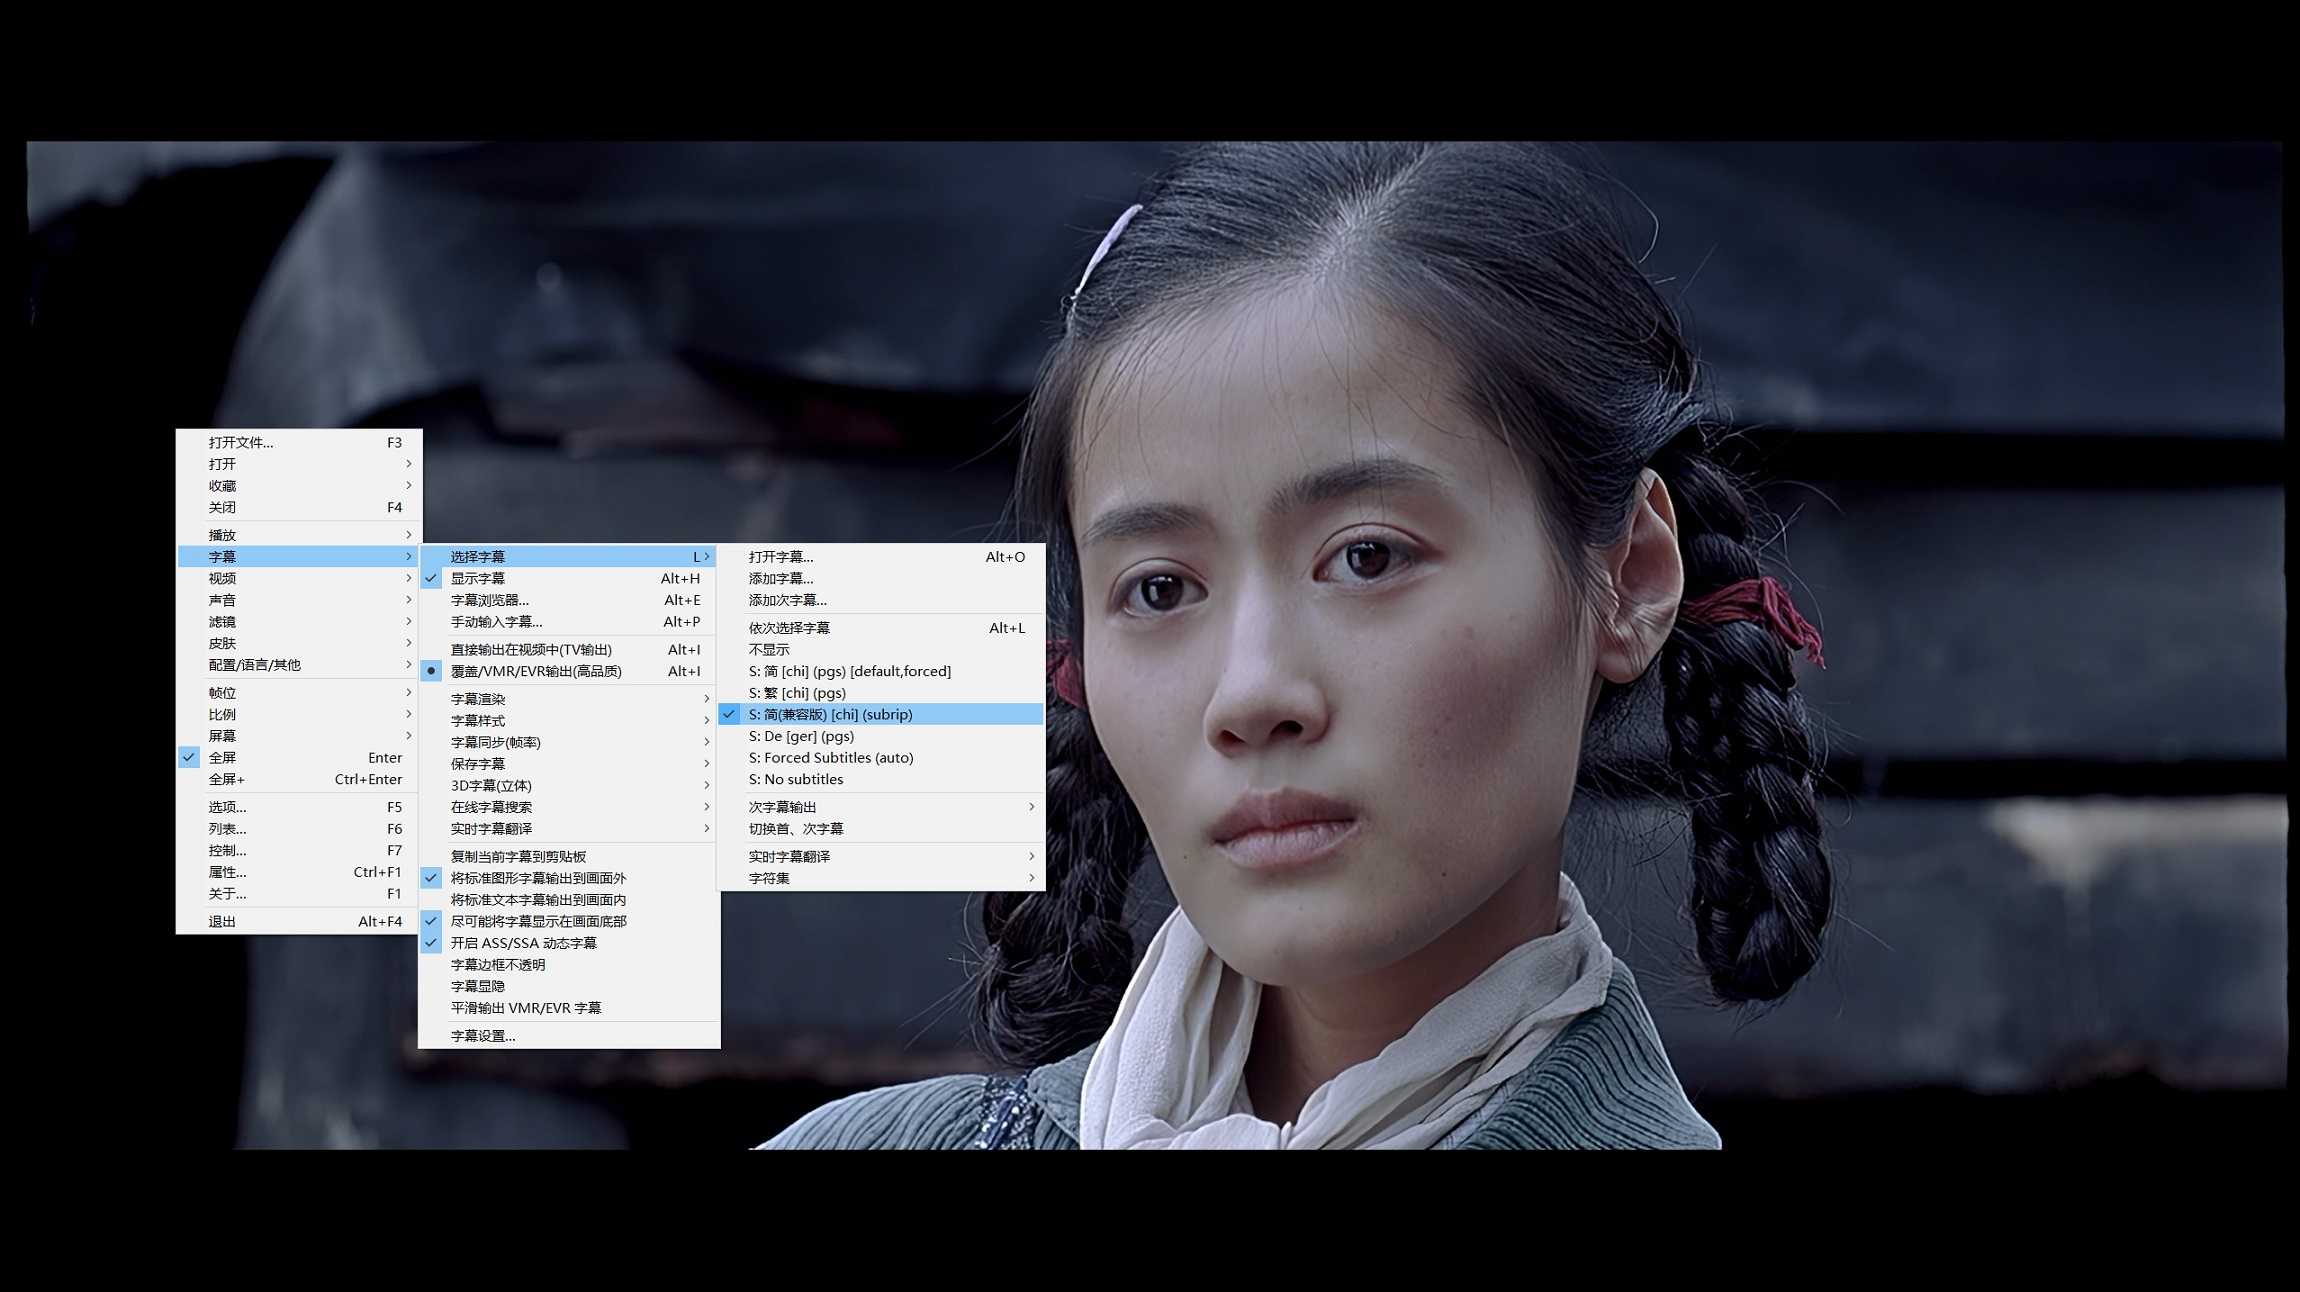
Task: Click 打开字幕... entry
Action: (881, 557)
